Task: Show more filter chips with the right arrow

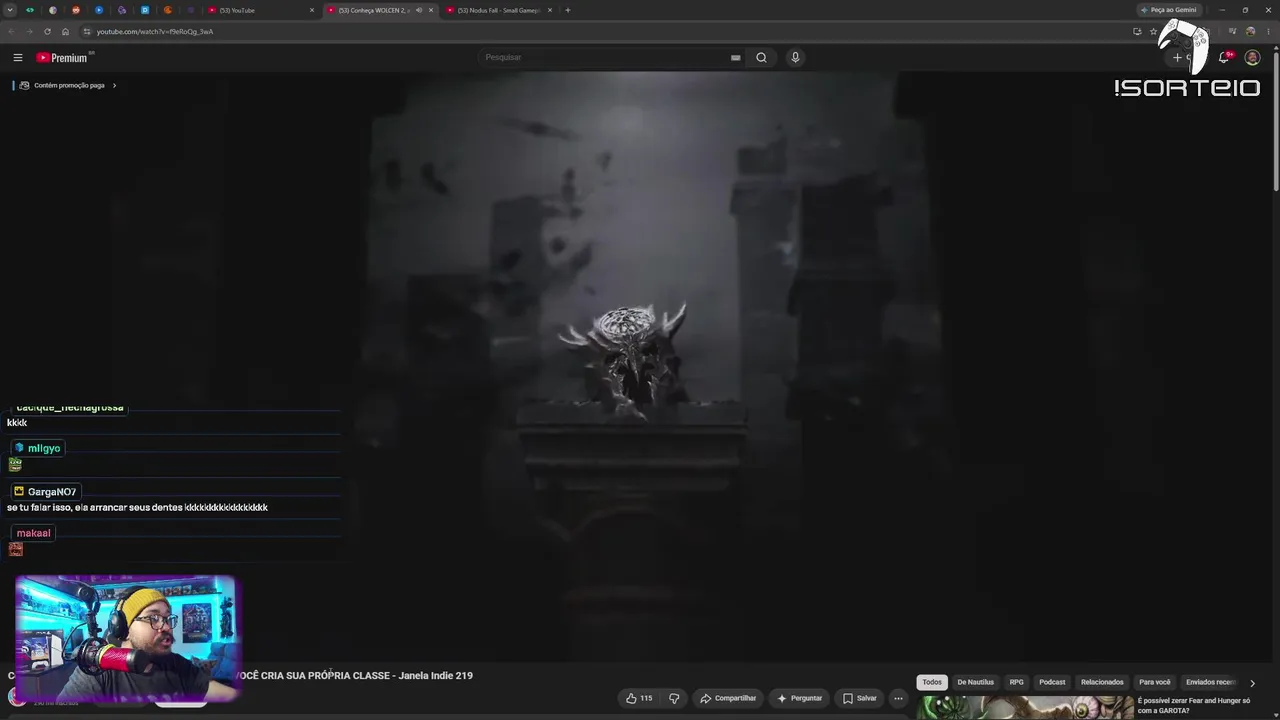Action: click(1252, 683)
